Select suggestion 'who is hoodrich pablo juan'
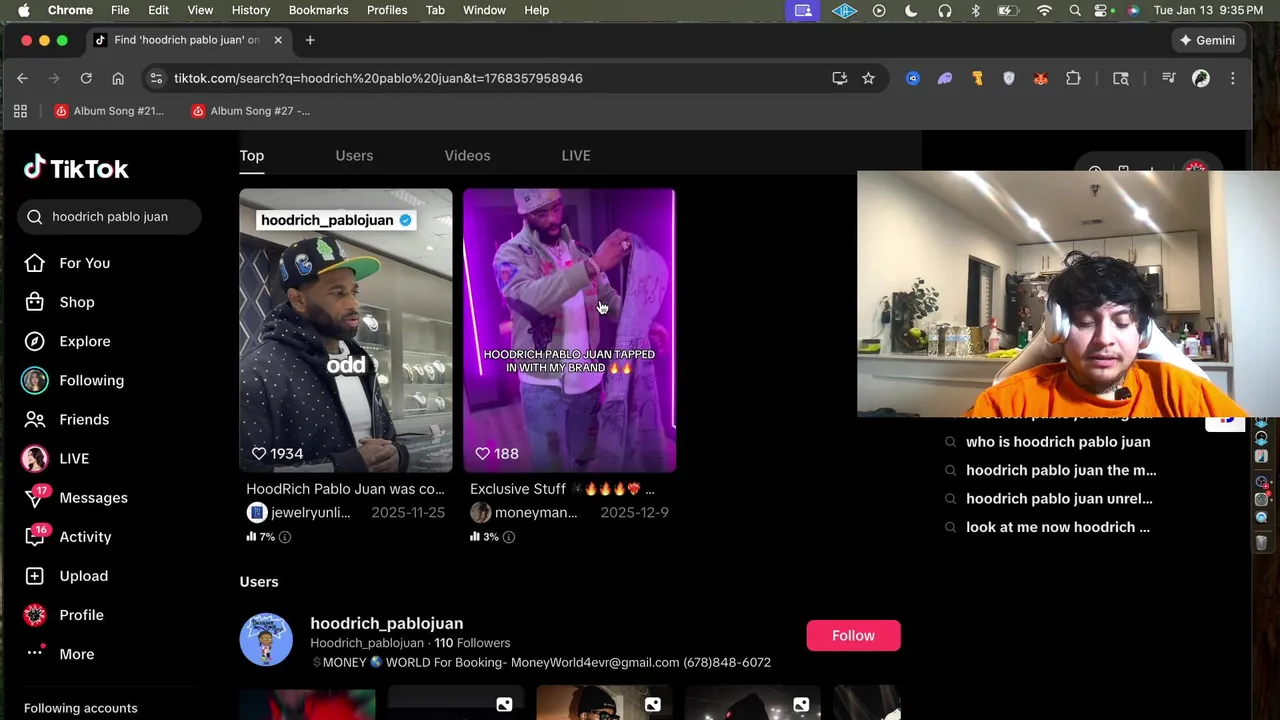 [1058, 442]
